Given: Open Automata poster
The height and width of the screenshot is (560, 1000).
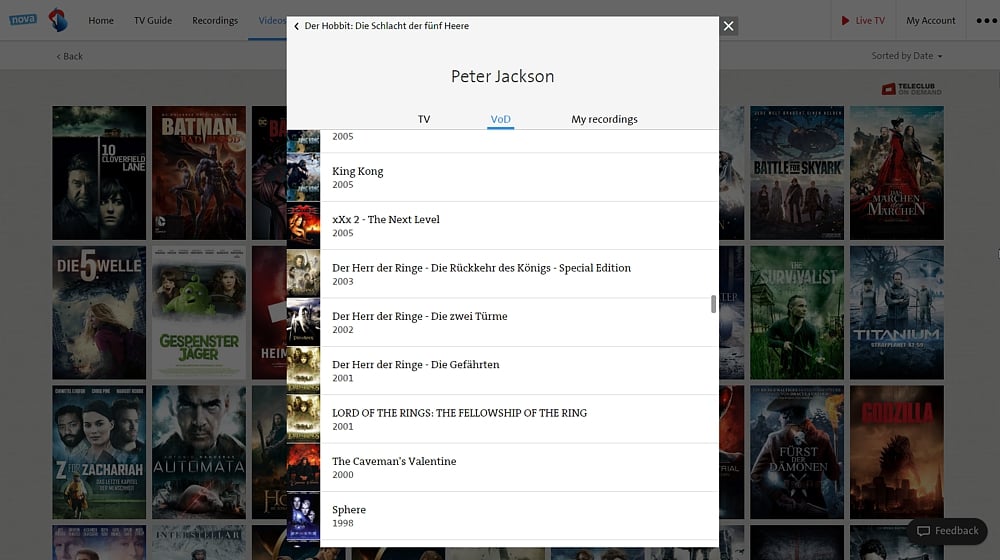Looking at the screenshot, I should (199, 452).
